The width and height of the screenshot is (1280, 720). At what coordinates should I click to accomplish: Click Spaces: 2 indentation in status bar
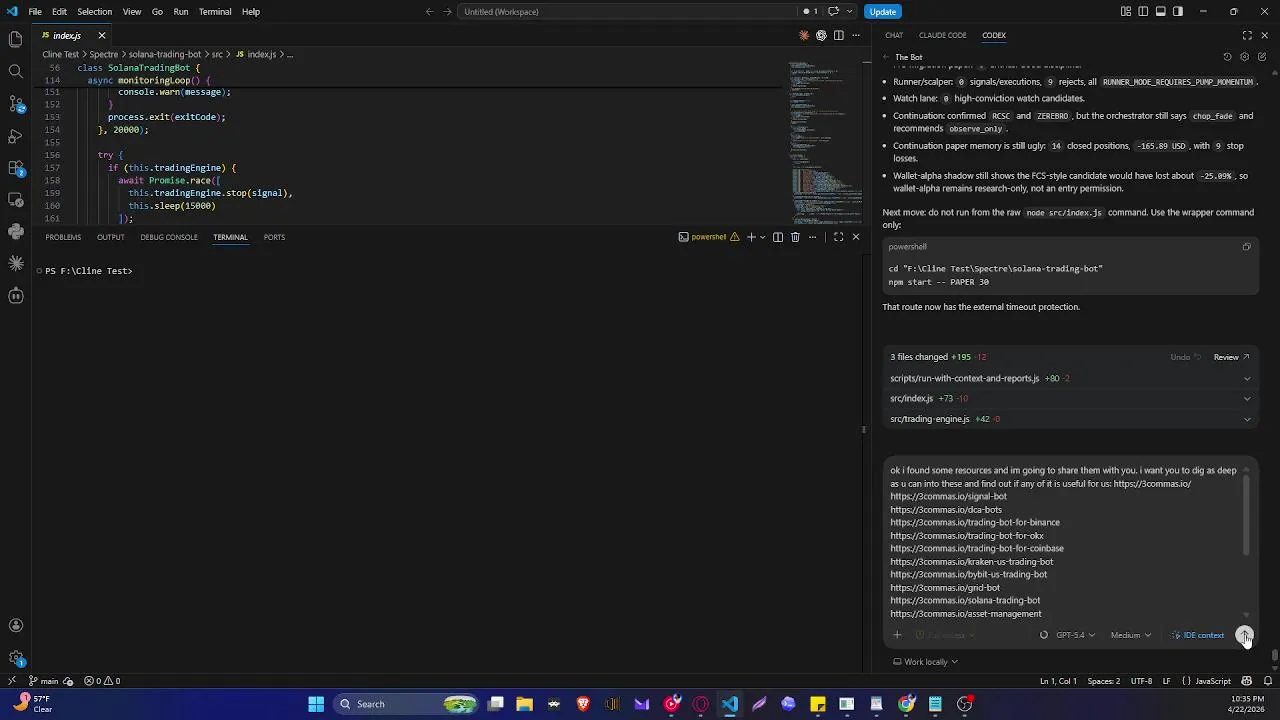(x=1104, y=681)
